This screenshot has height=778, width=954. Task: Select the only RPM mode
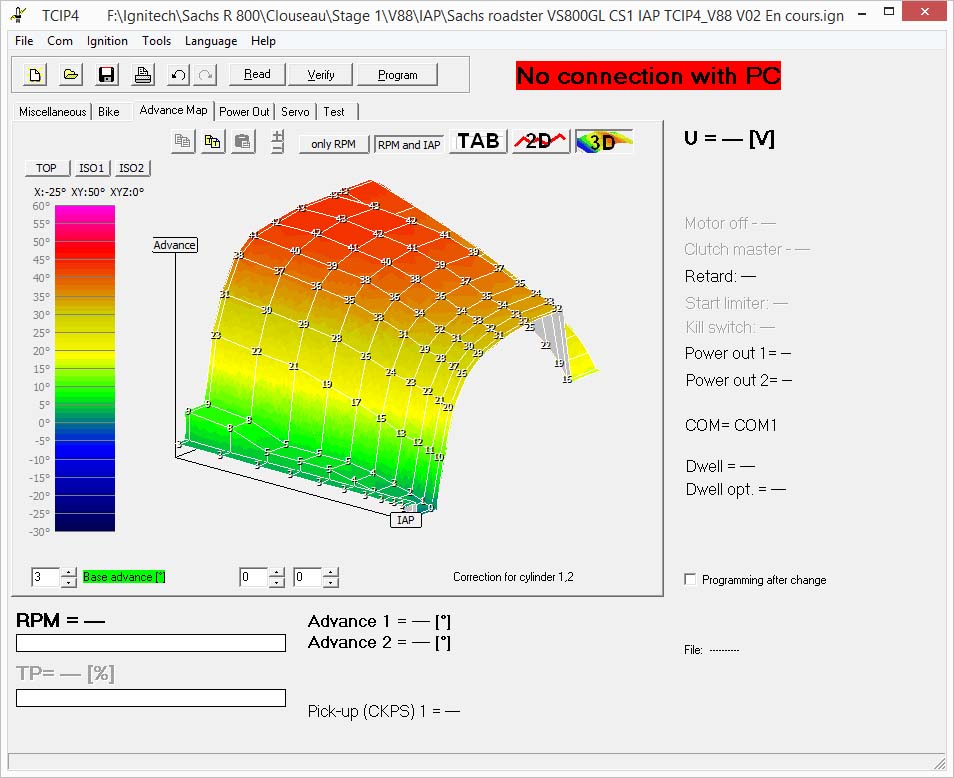coord(333,144)
